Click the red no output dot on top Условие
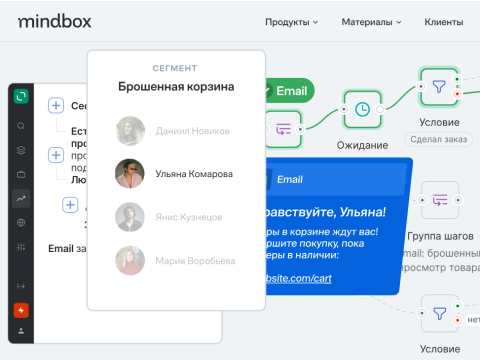 [457, 94]
